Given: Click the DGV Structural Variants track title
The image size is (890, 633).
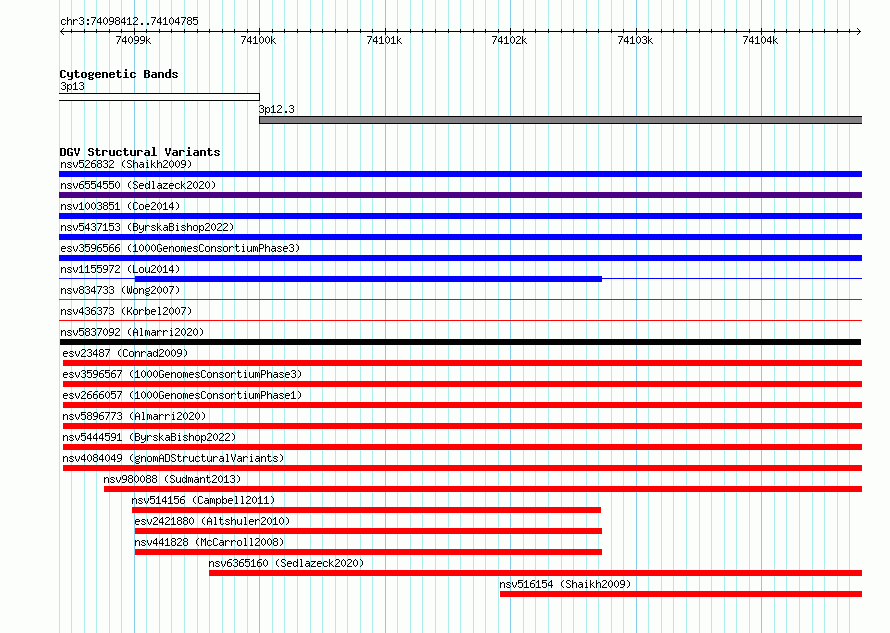Looking at the screenshot, I should 140,152.
